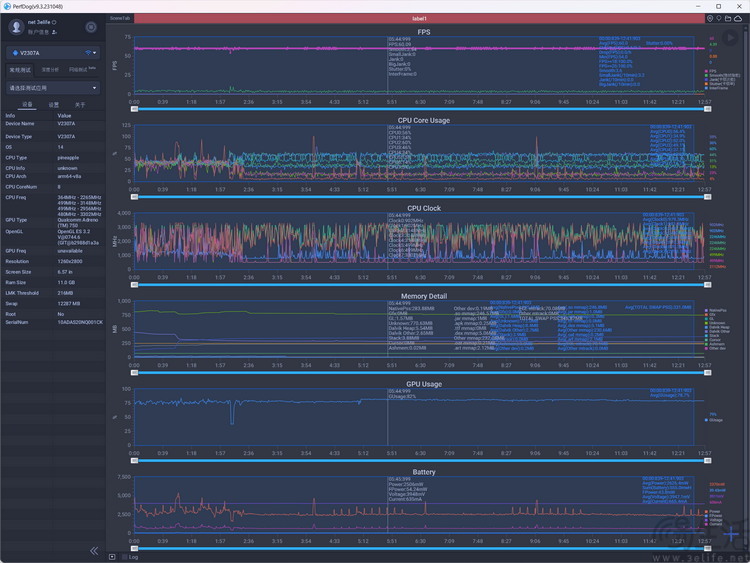Click the right handle of the GPU Usage slider
This screenshot has height=563, width=750.
[x=707, y=461]
